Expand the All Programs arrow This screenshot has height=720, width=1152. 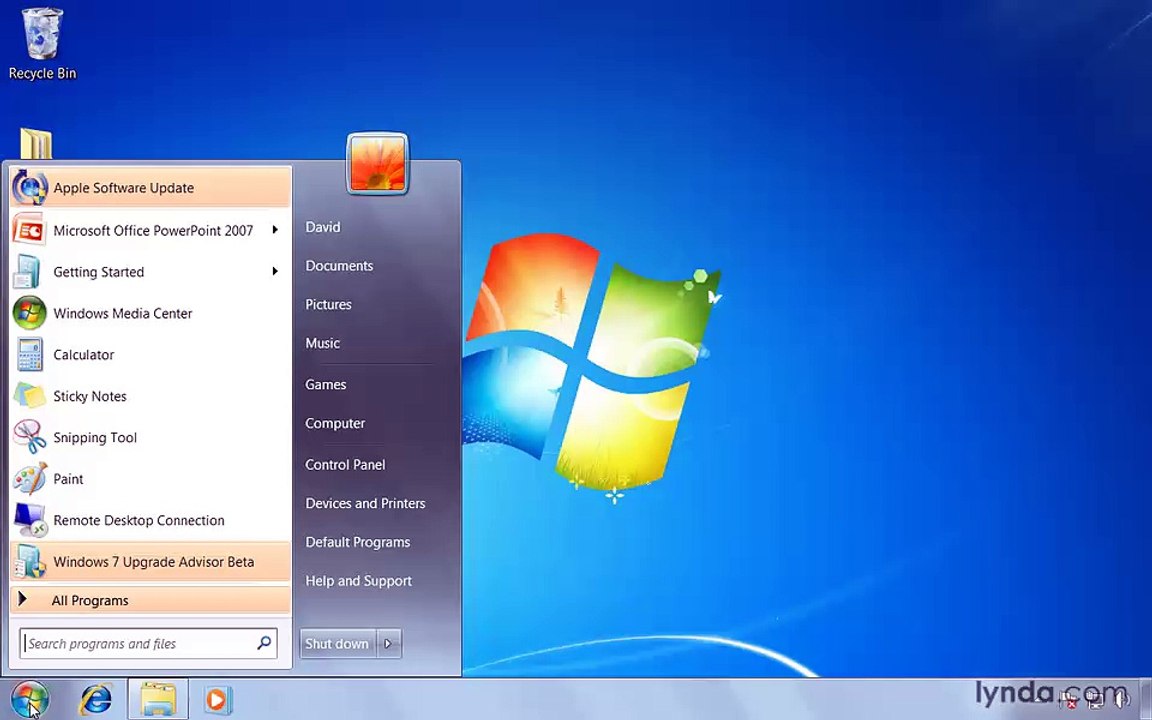(x=22, y=600)
